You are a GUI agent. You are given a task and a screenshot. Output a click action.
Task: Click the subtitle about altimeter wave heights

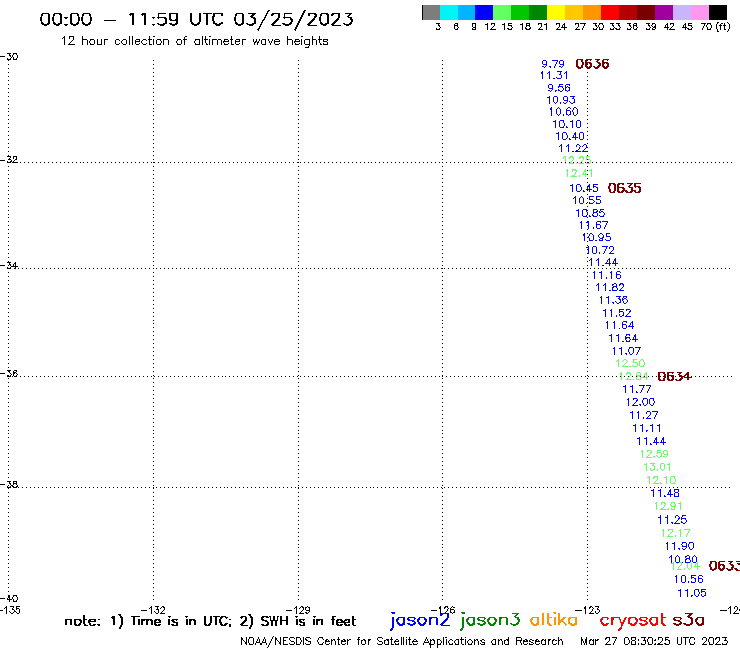coord(194,41)
